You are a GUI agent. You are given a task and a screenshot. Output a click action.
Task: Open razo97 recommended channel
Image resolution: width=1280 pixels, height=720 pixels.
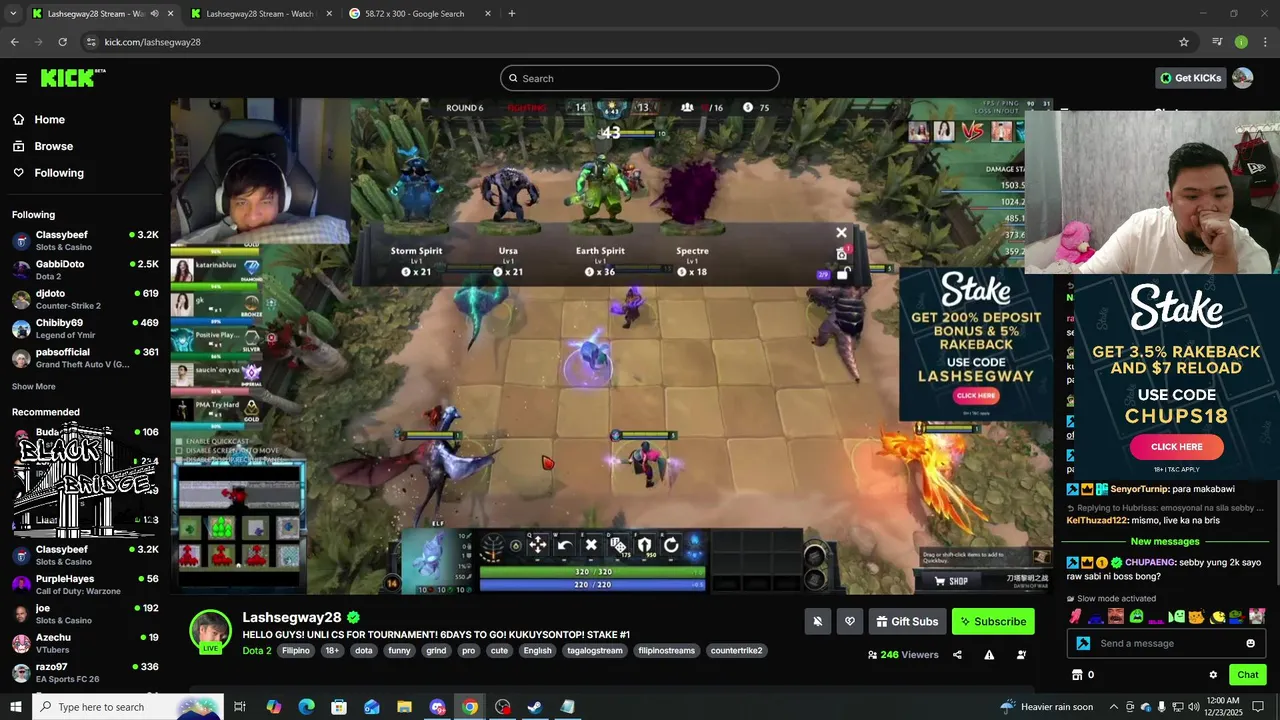point(85,672)
